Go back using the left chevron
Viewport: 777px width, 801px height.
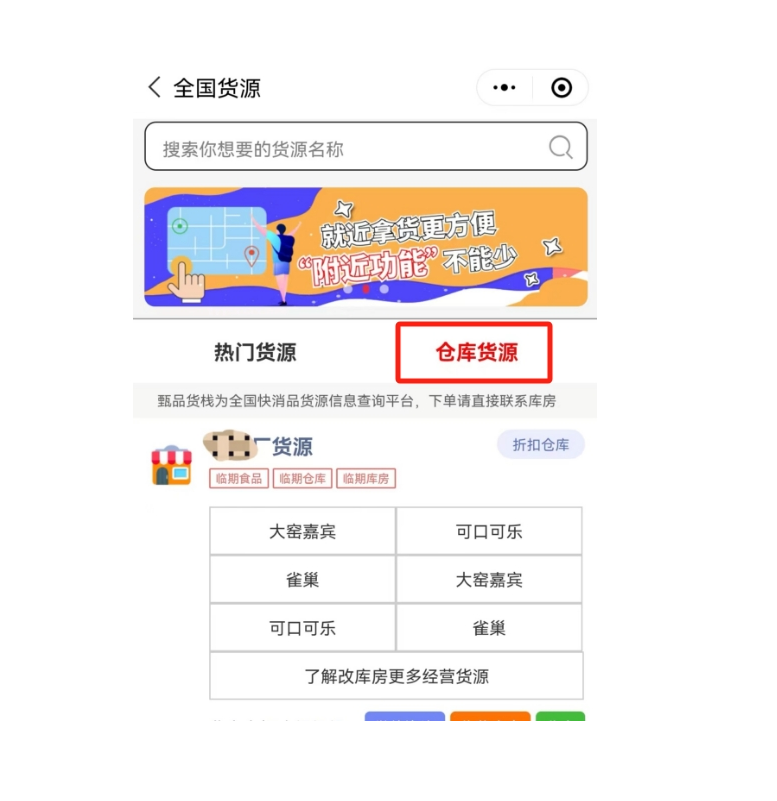154,87
